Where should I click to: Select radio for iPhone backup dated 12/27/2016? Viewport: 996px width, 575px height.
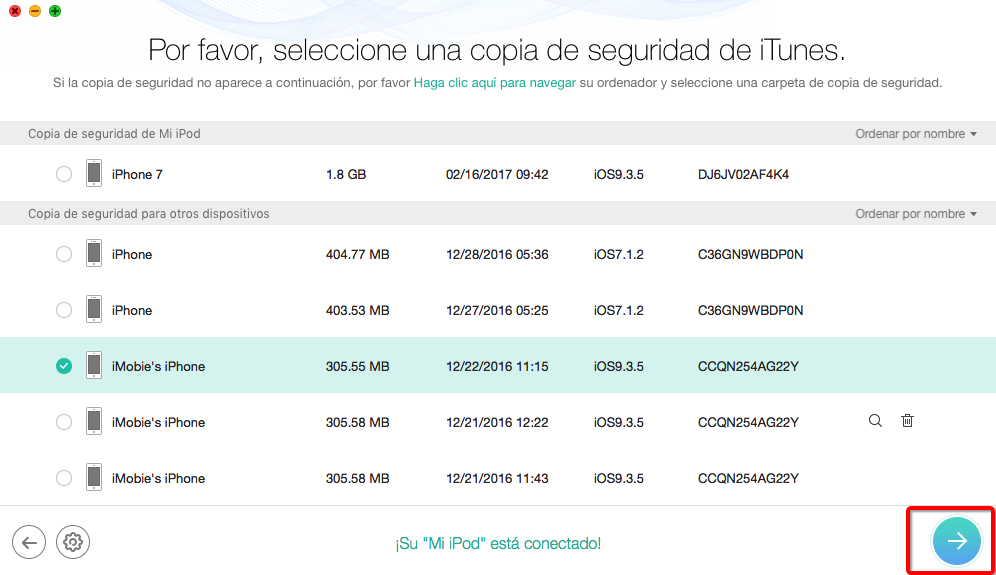click(x=64, y=310)
